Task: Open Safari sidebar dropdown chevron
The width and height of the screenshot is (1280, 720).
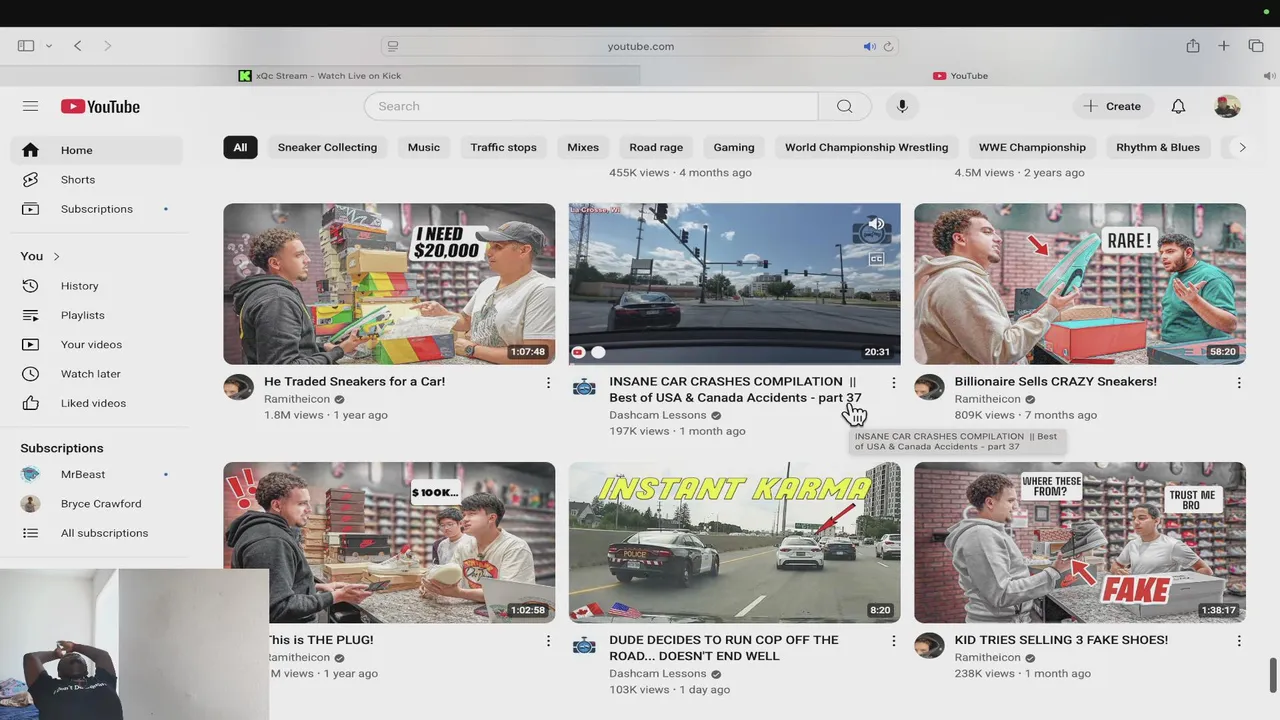Action: coord(48,46)
